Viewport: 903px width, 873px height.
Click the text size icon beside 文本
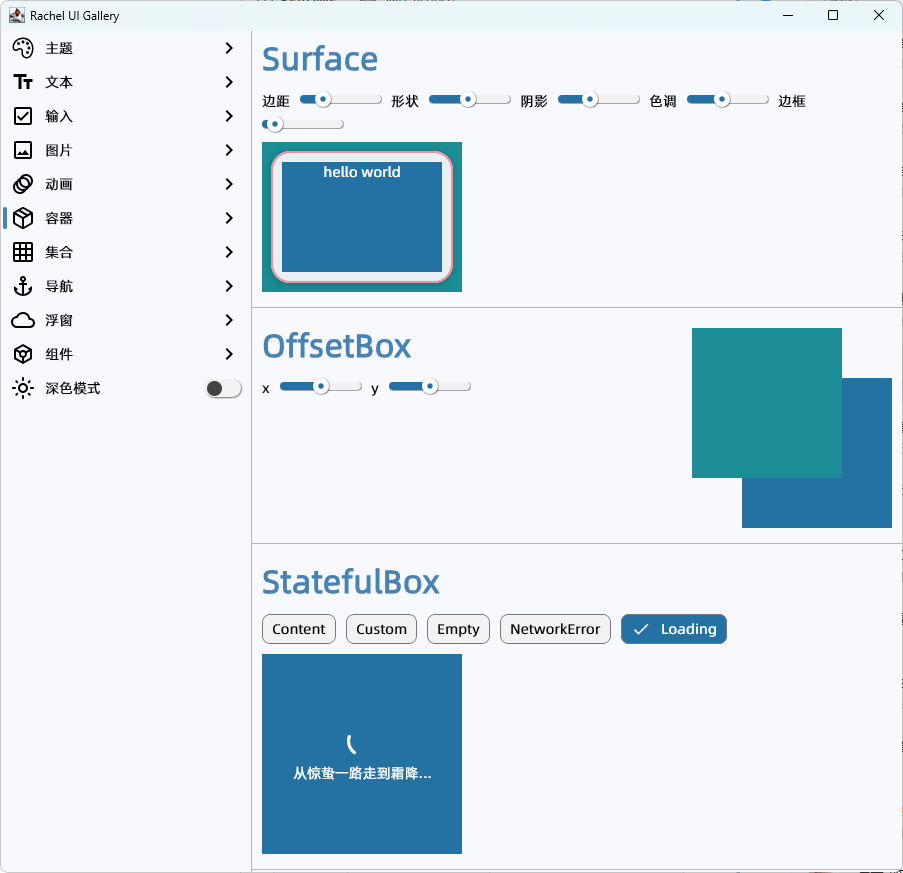(x=23, y=82)
